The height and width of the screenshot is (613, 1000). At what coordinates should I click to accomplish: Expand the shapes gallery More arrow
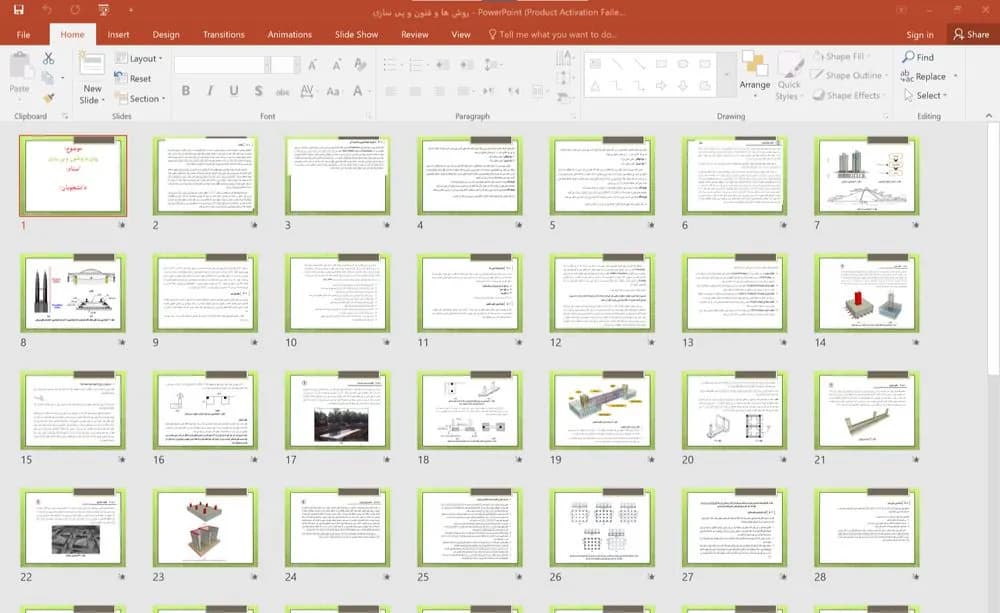pyautogui.click(x=726, y=75)
